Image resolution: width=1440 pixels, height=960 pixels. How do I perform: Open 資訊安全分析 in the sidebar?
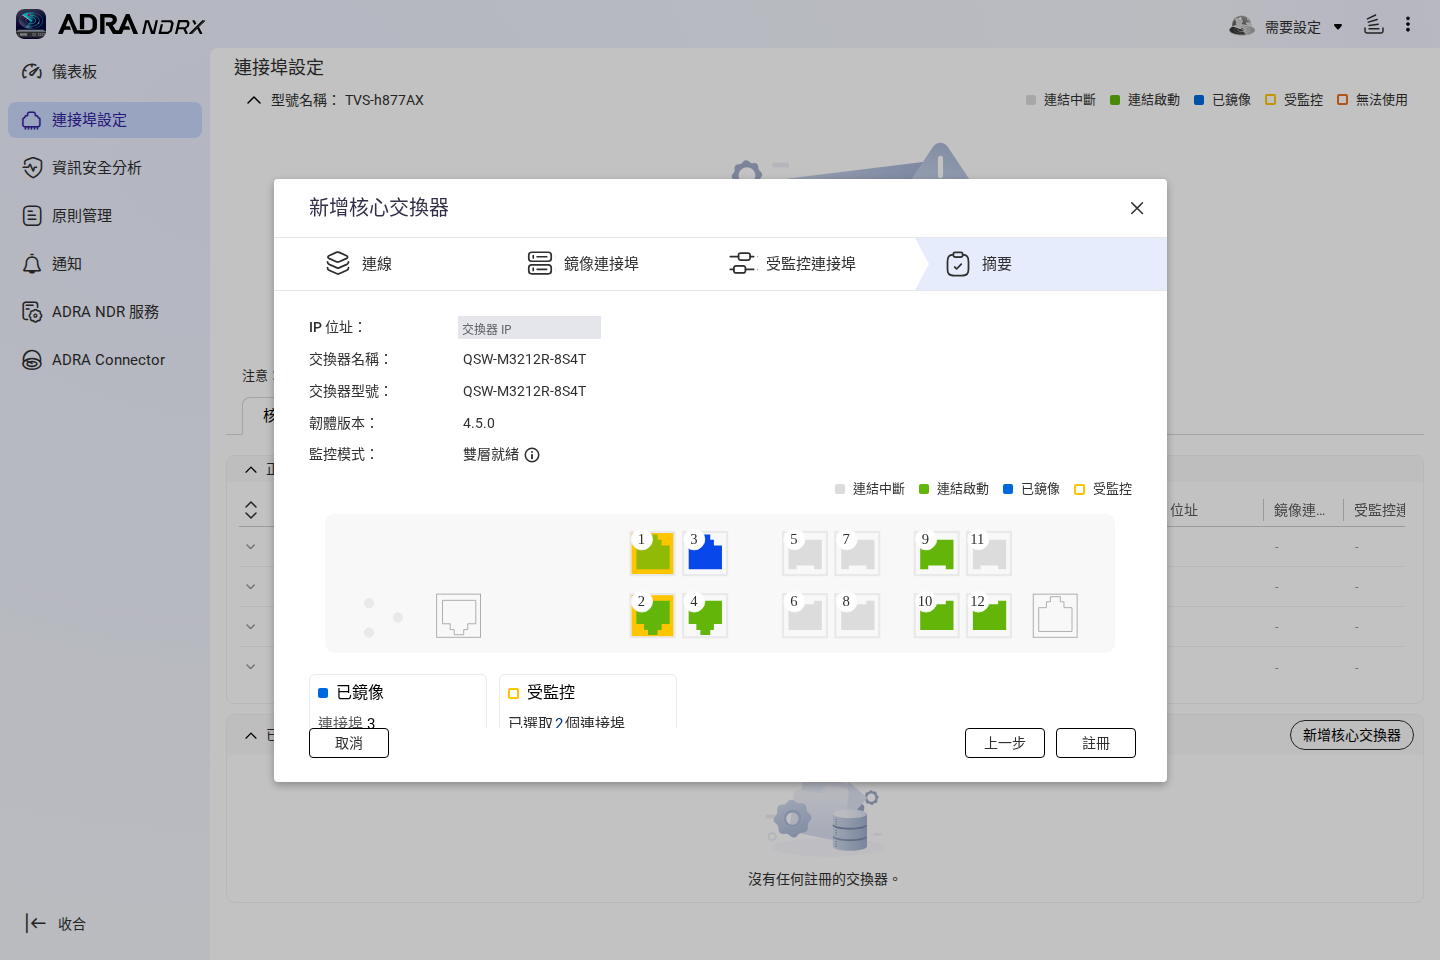[105, 168]
